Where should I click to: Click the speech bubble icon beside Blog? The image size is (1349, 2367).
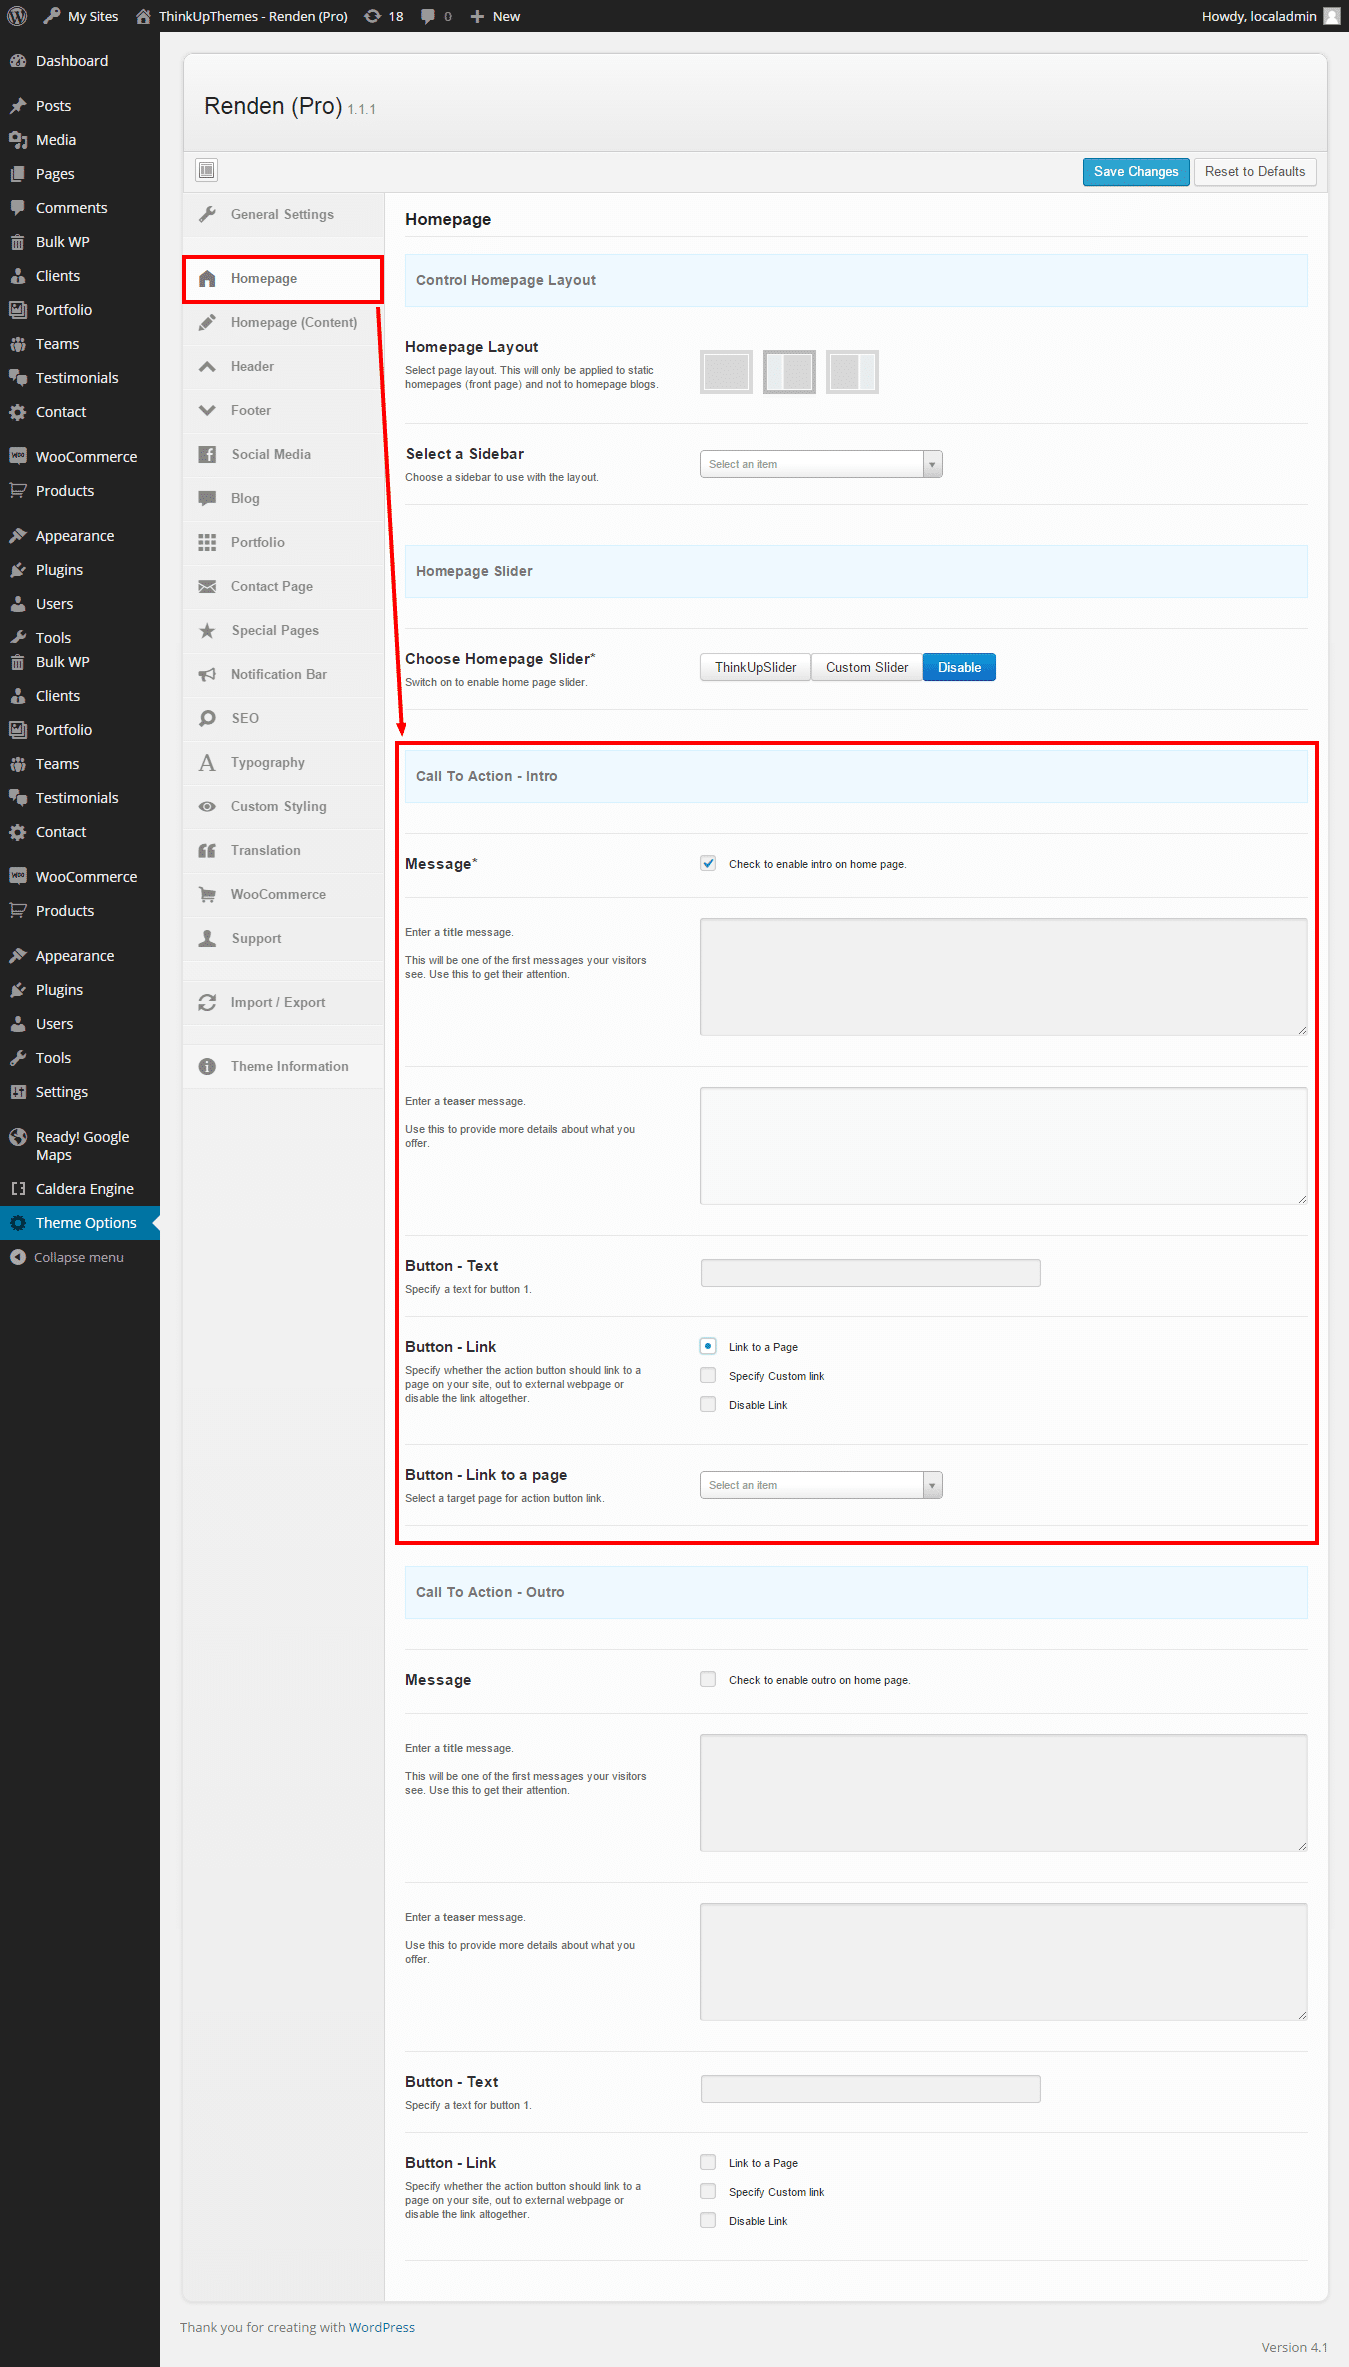(x=207, y=498)
